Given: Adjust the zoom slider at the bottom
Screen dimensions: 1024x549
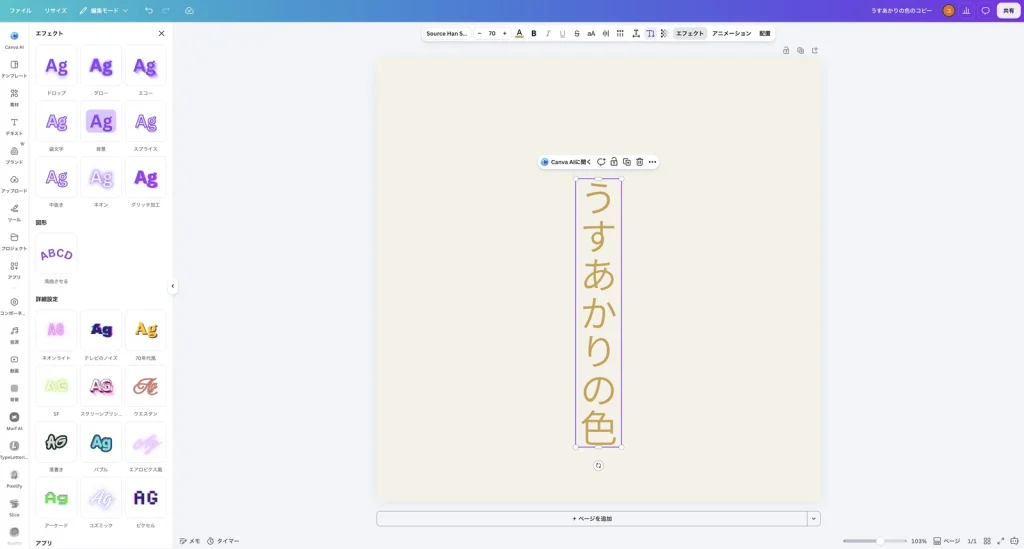Looking at the screenshot, I should coord(874,541).
